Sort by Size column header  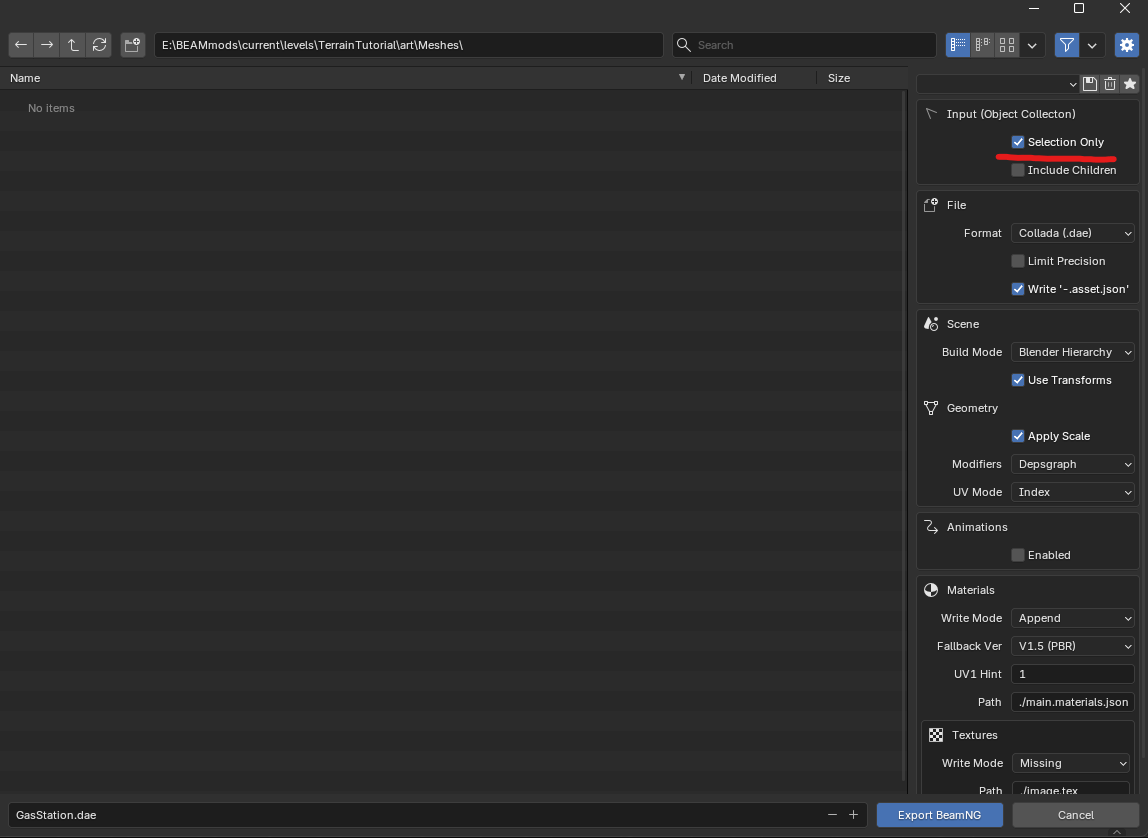point(862,78)
